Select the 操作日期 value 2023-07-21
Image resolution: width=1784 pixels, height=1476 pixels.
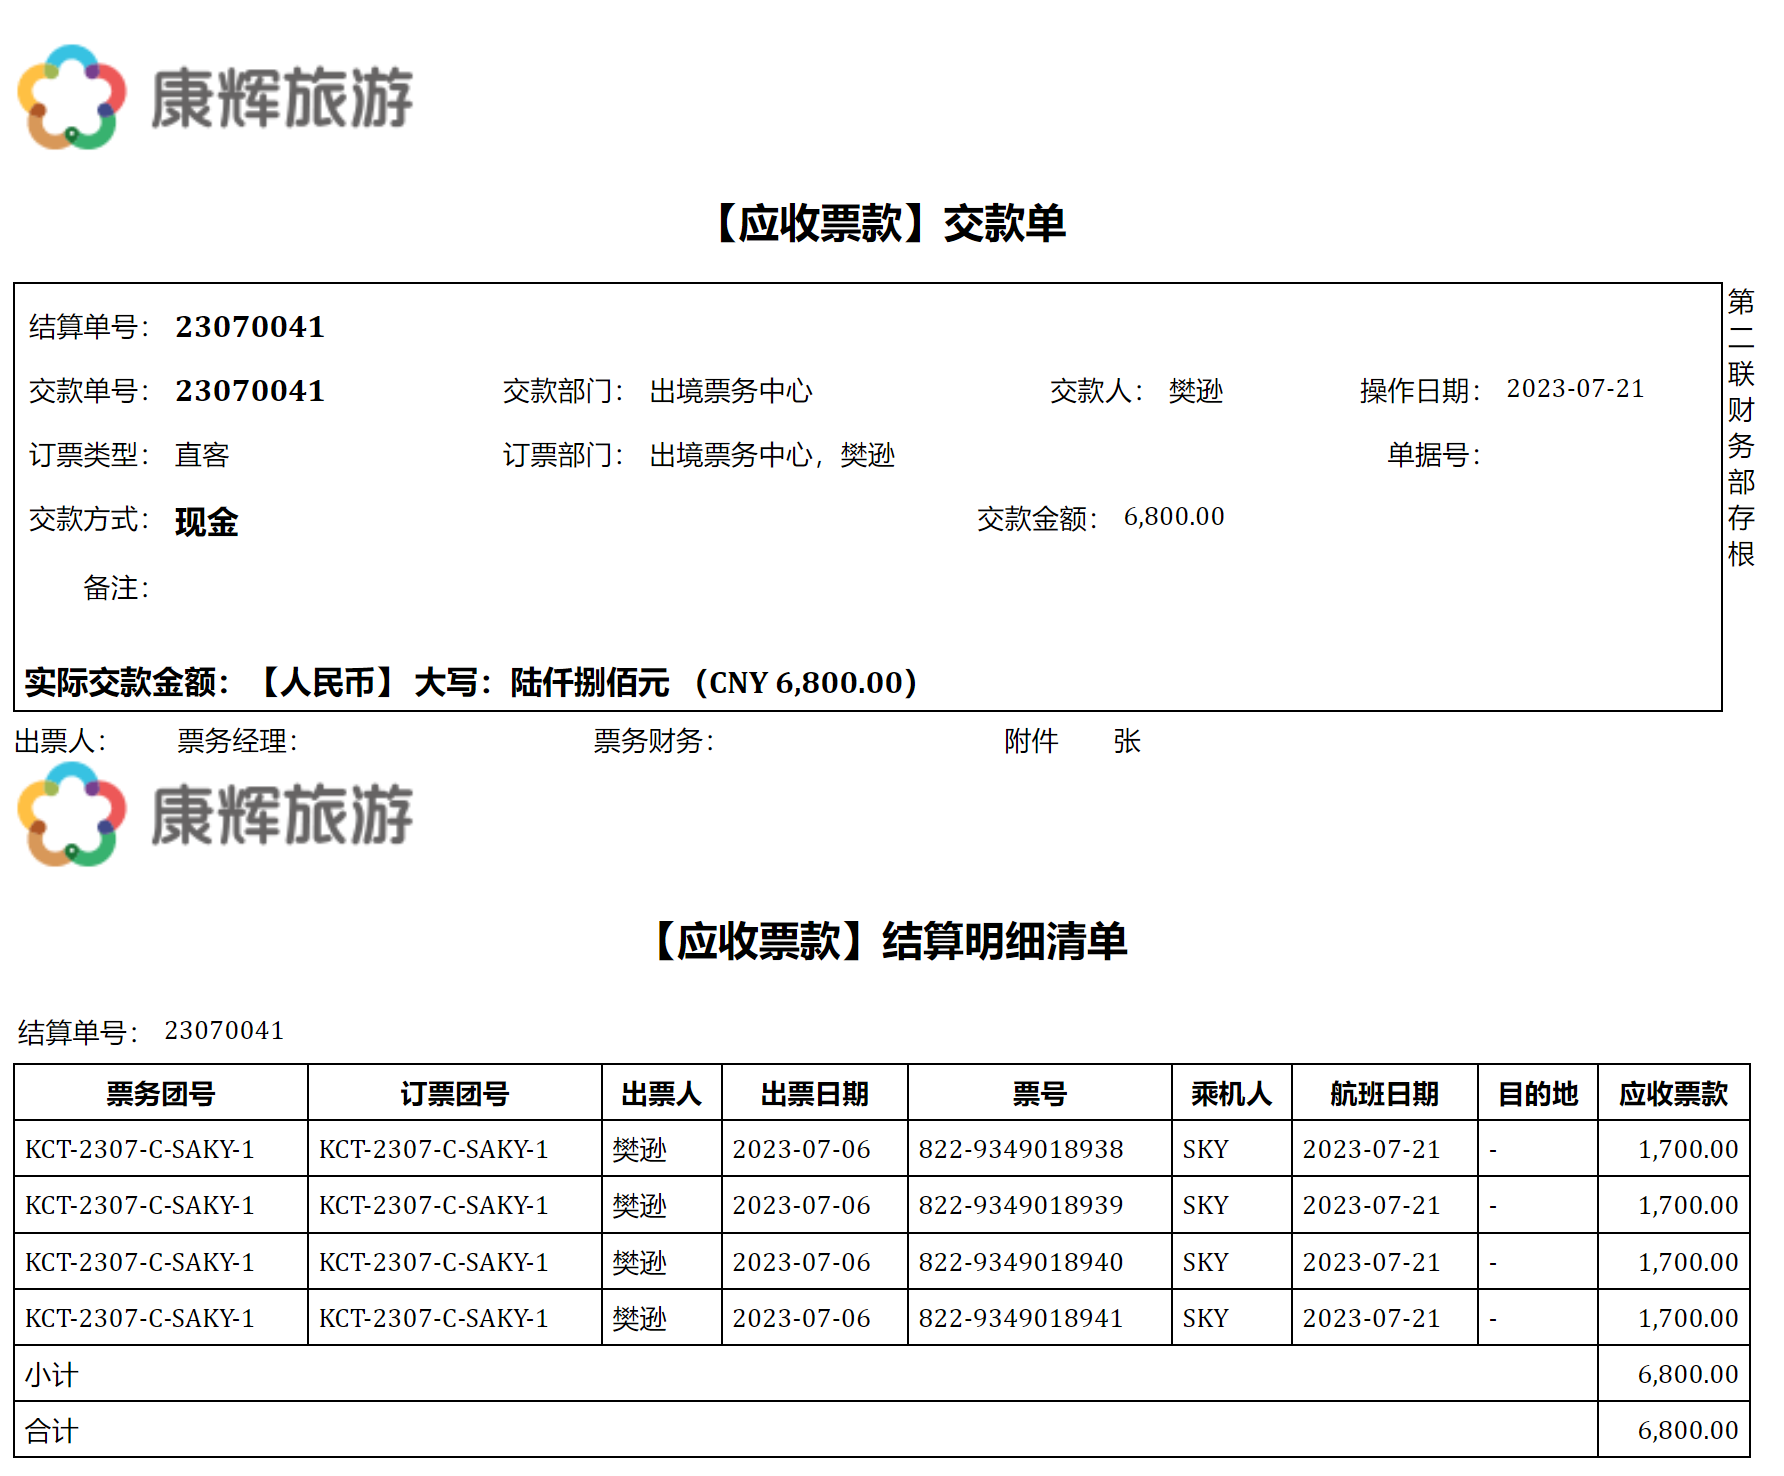[1575, 389]
